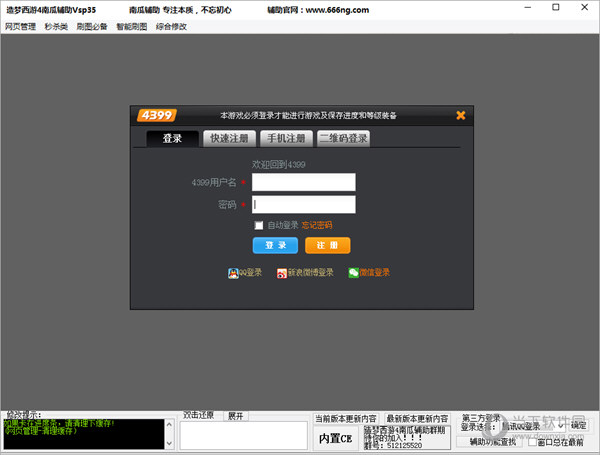Open the 忘记密码 link
The width and height of the screenshot is (600, 455).
pos(317,225)
